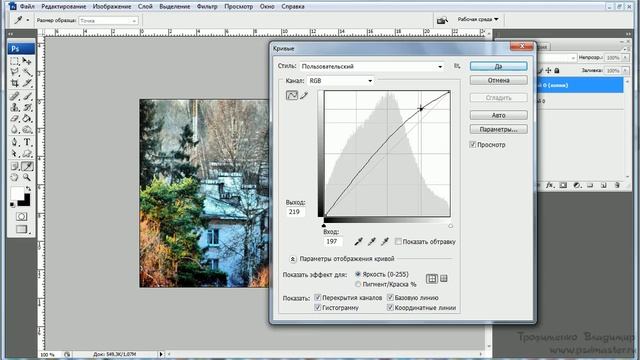Open the Стиль preset dropdown
The height and width of the screenshot is (360, 640).
373,66
